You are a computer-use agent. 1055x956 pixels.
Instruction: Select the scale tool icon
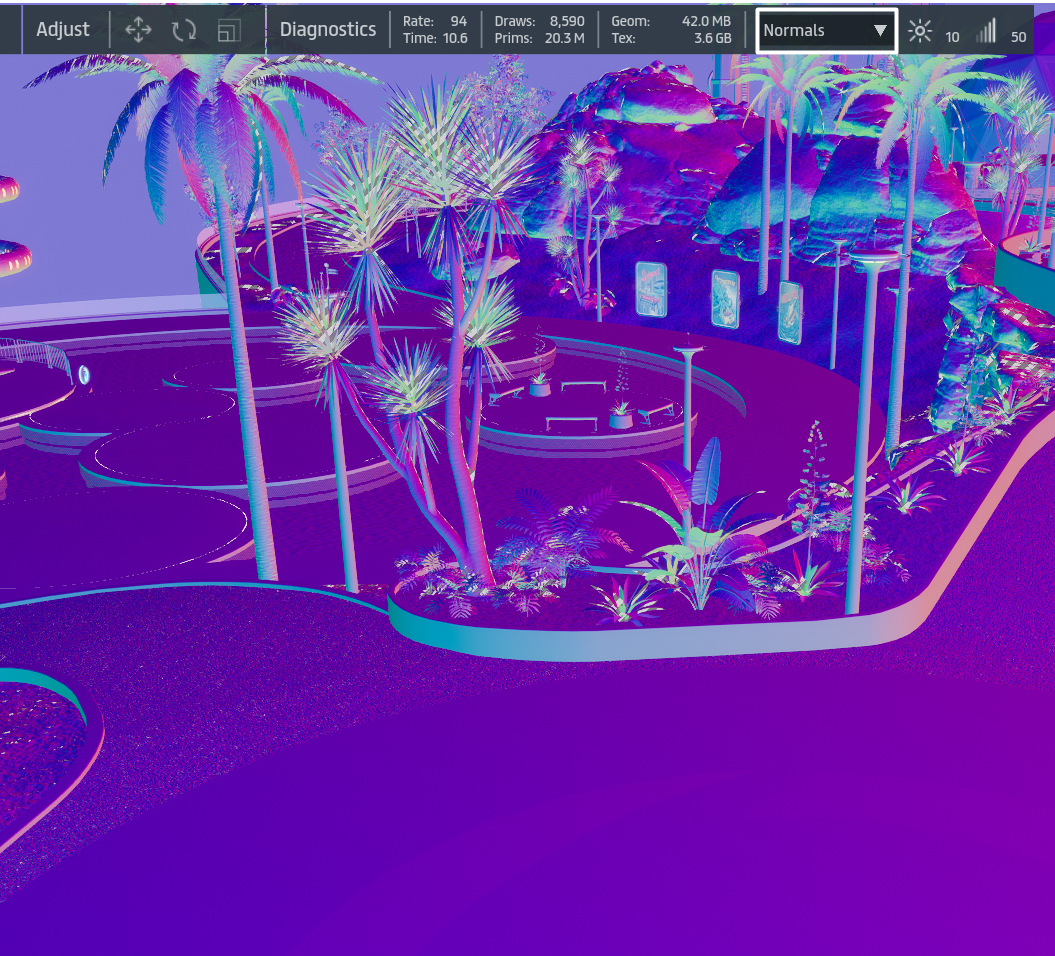(229, 30)
